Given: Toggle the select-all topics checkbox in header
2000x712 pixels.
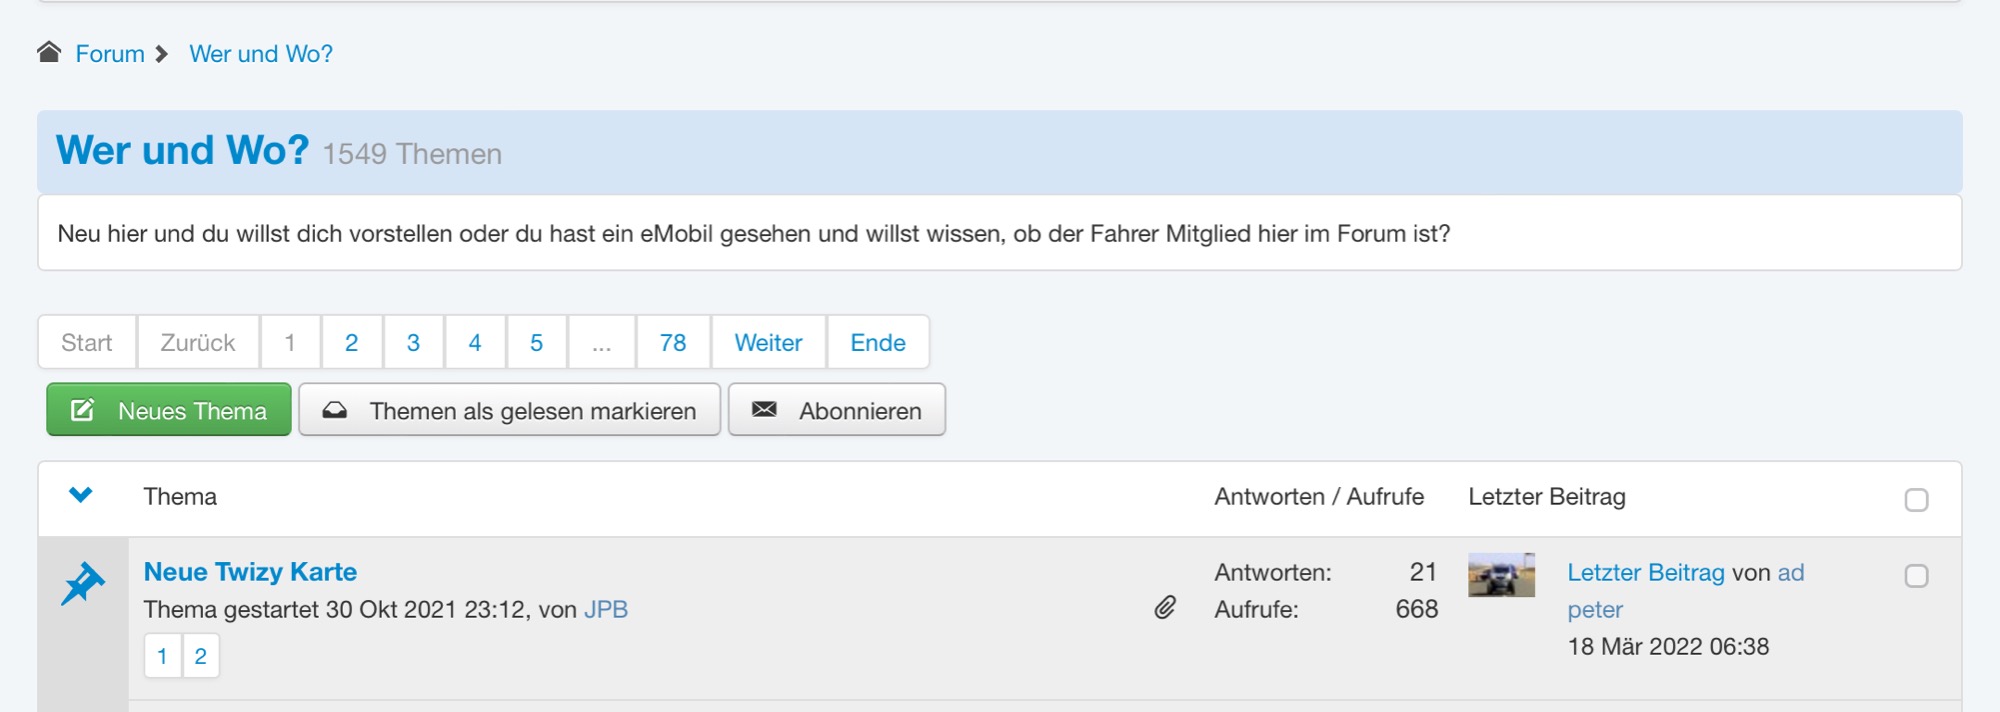Looking at the screenshot, I should [x=1916, y=500].
